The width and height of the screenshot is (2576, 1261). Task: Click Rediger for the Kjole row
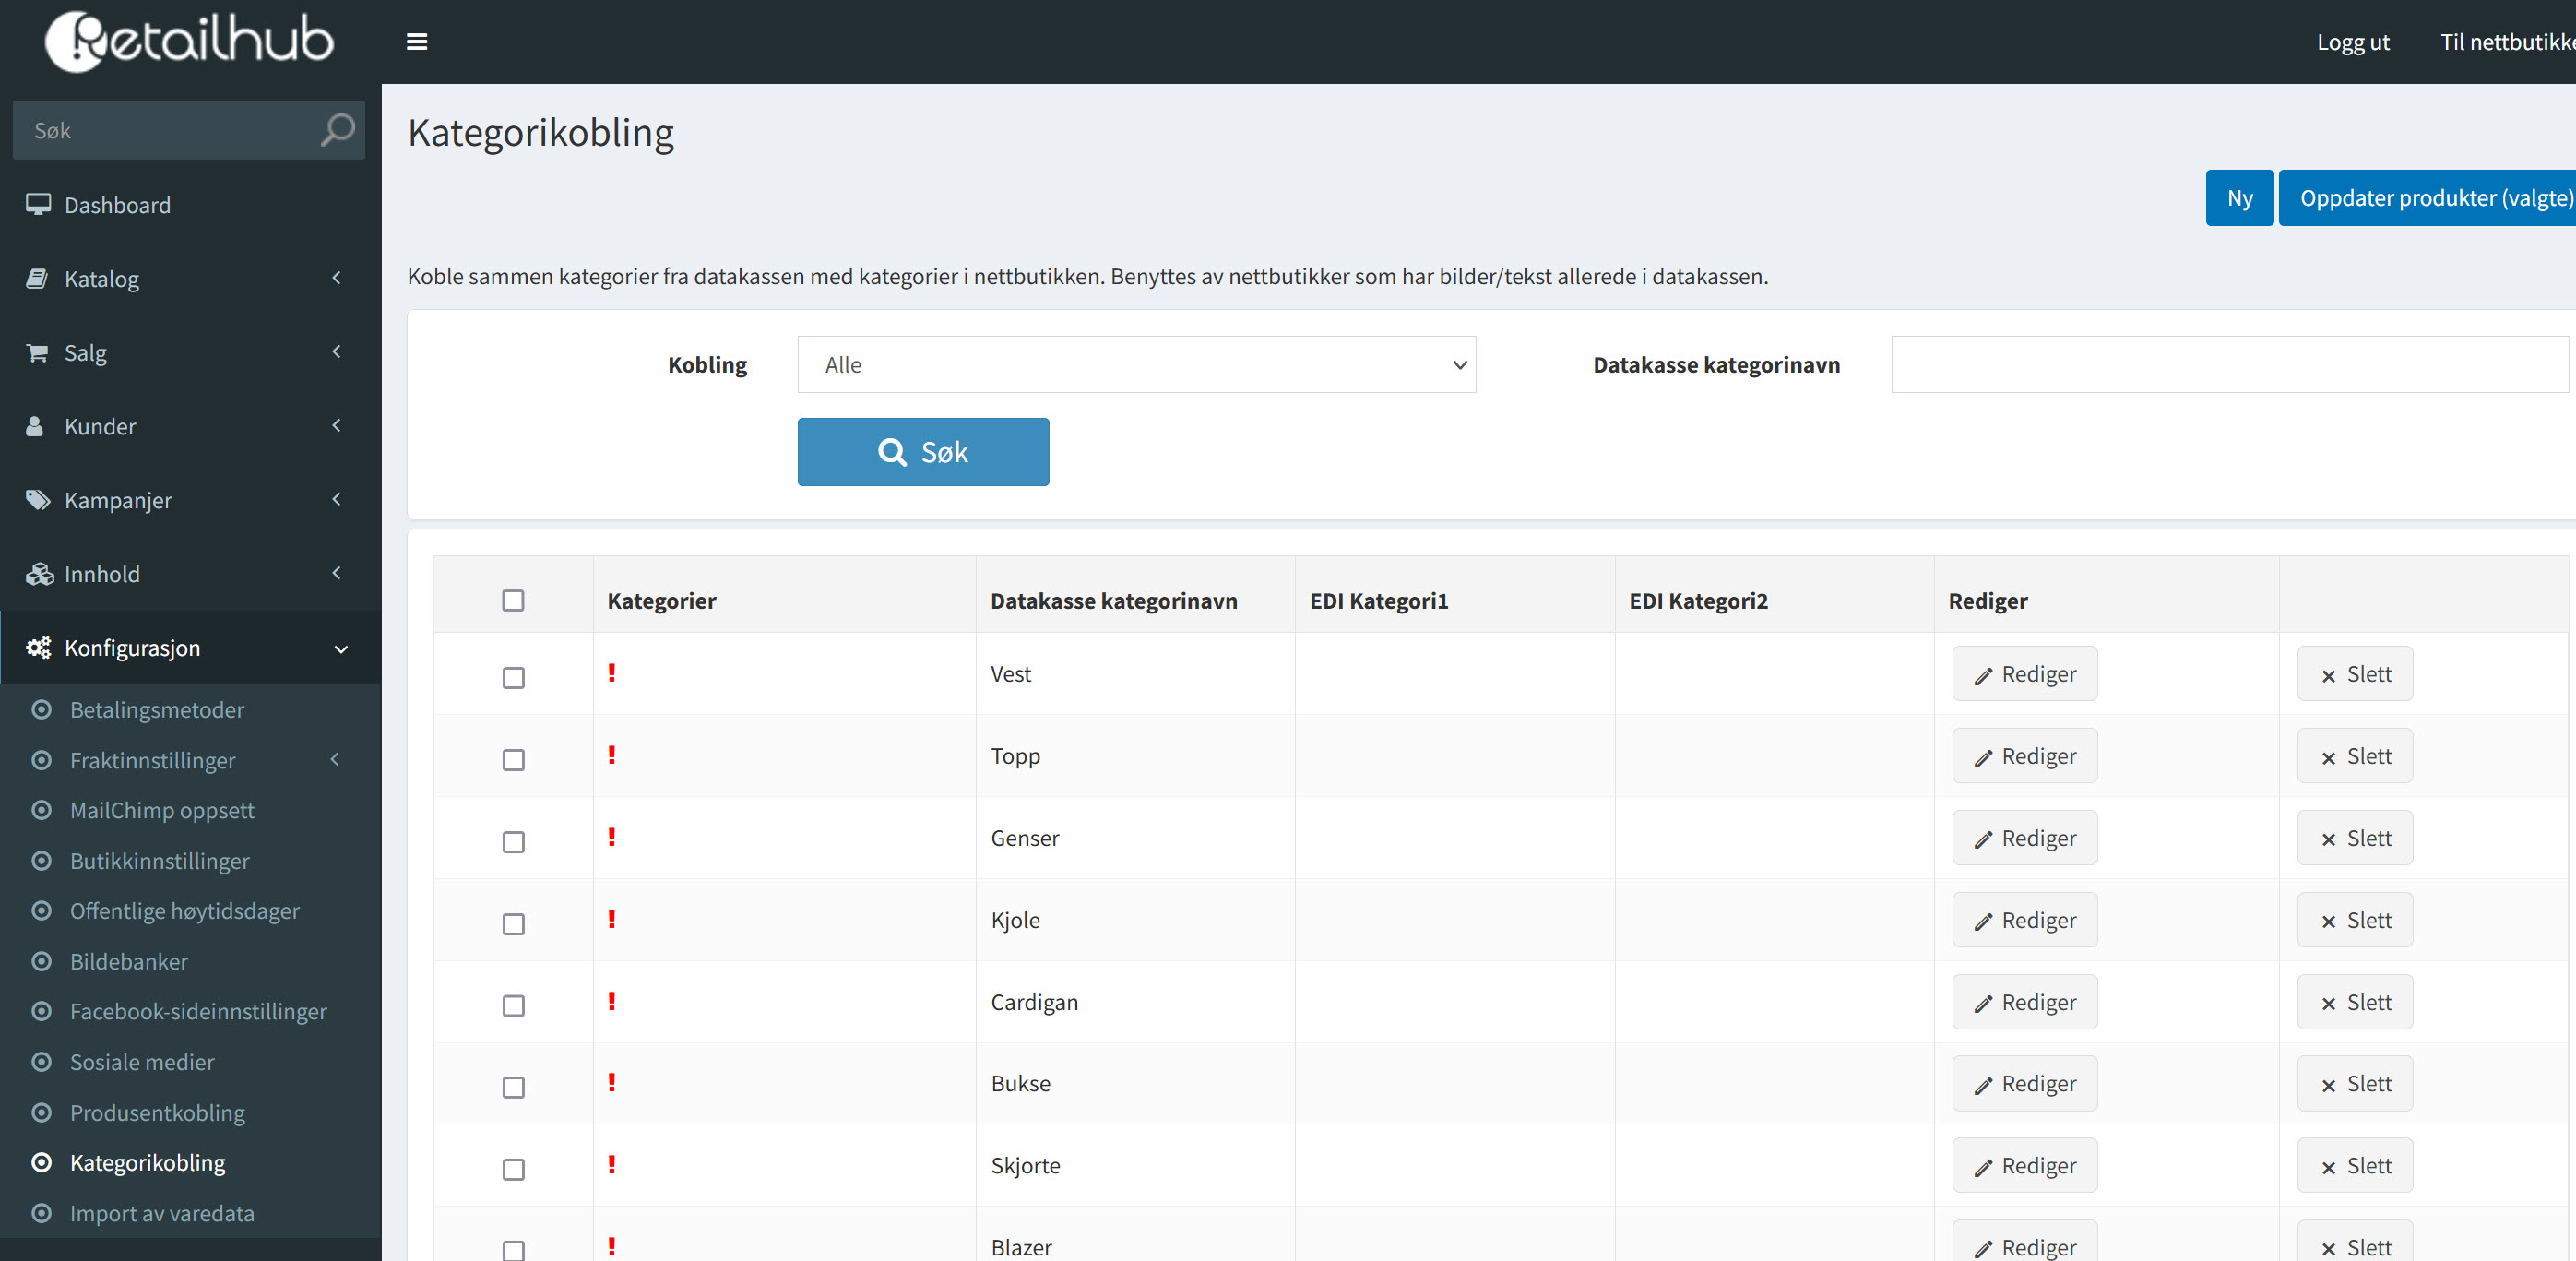2024,920
